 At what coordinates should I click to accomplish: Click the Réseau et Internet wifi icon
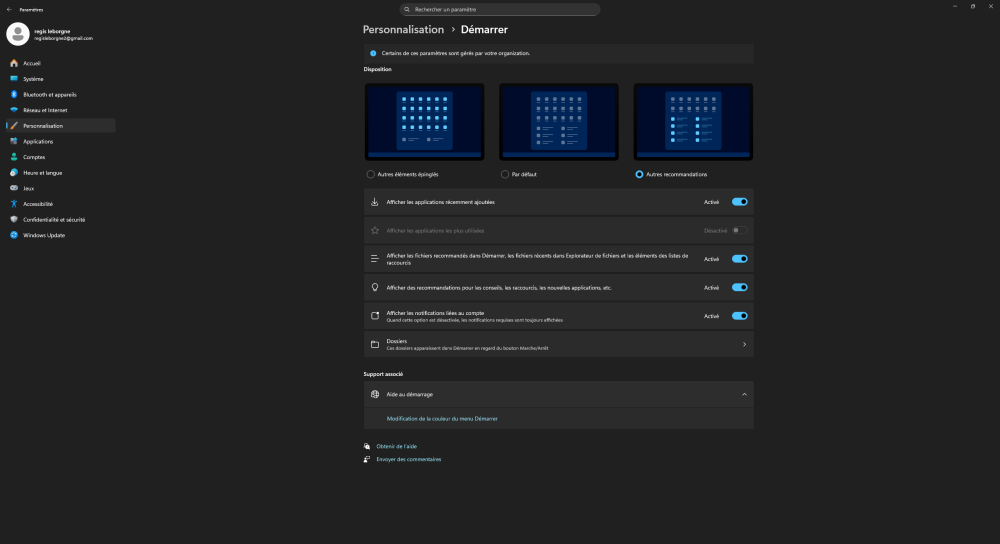click(14, 110)
